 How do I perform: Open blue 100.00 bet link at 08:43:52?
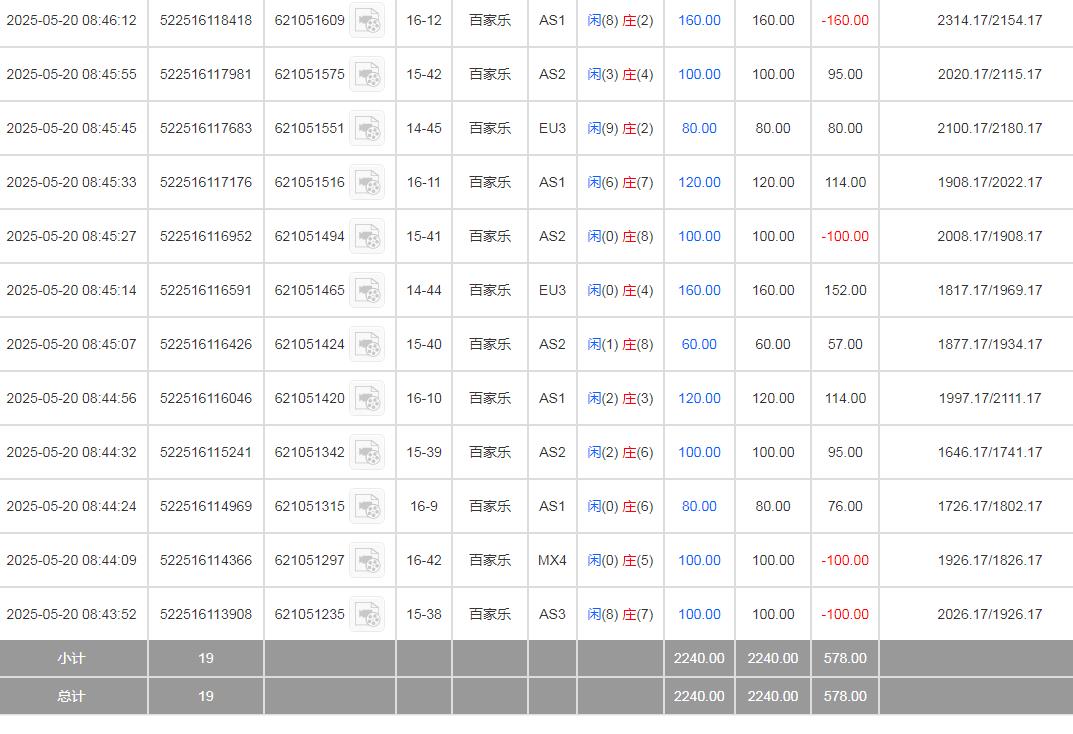(x=699, y=614)
